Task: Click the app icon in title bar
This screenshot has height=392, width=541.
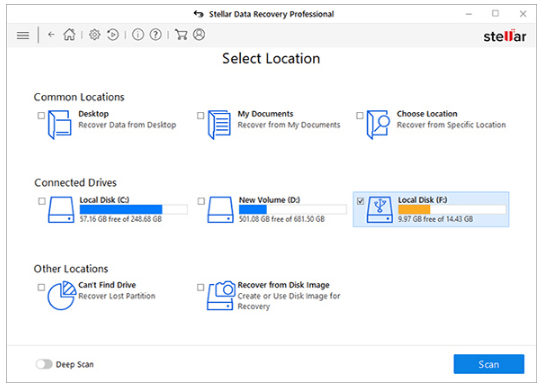Action: pos(198,14)
